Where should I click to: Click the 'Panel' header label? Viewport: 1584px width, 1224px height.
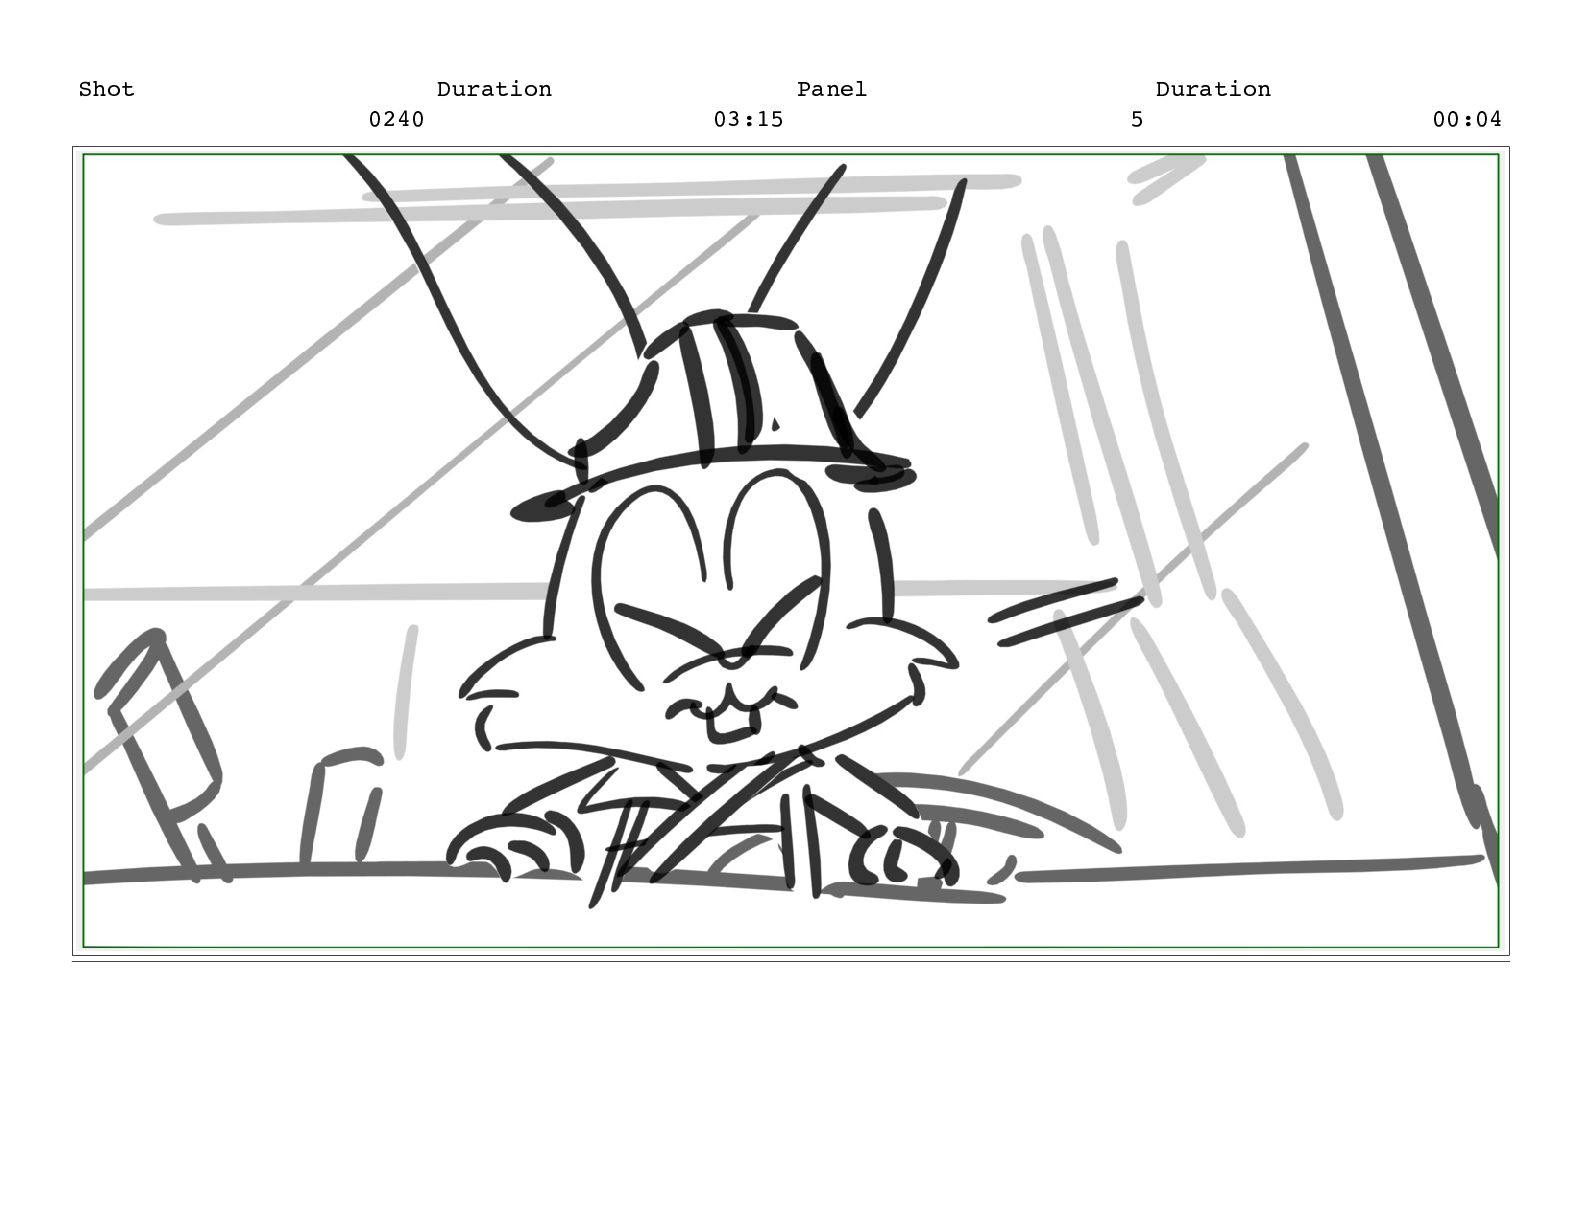click(x=832, y=89)
